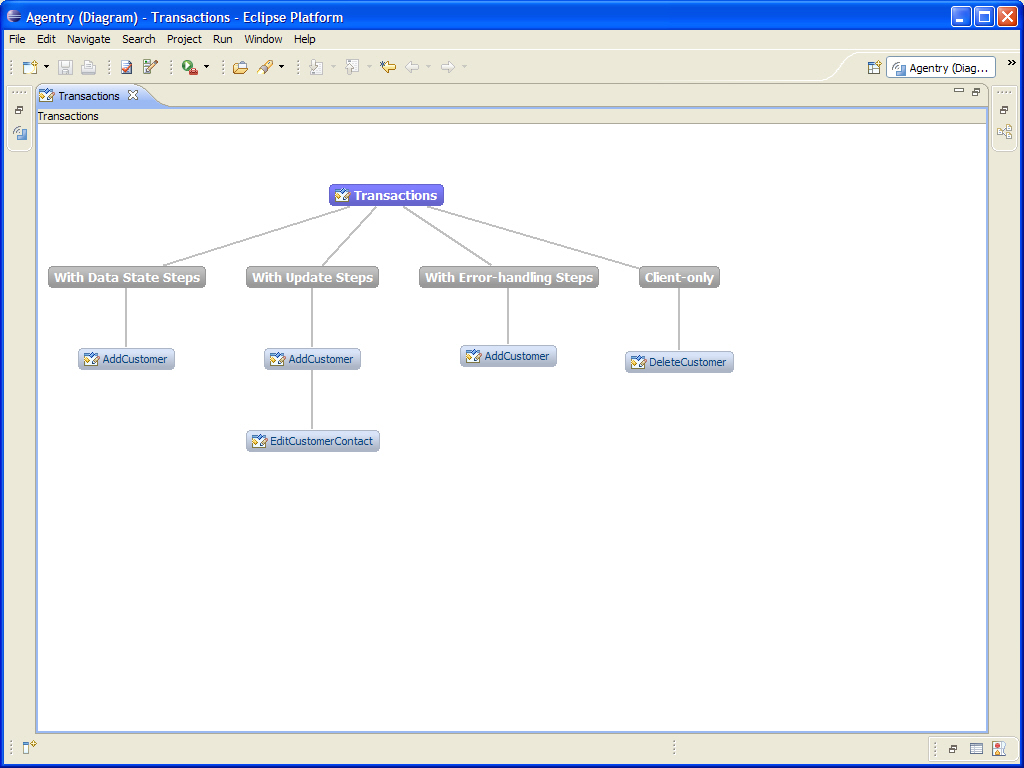The width and height of the screenshot is (1024, 768).
Task: Open the Help menu
Action: (x=304, y=39)
